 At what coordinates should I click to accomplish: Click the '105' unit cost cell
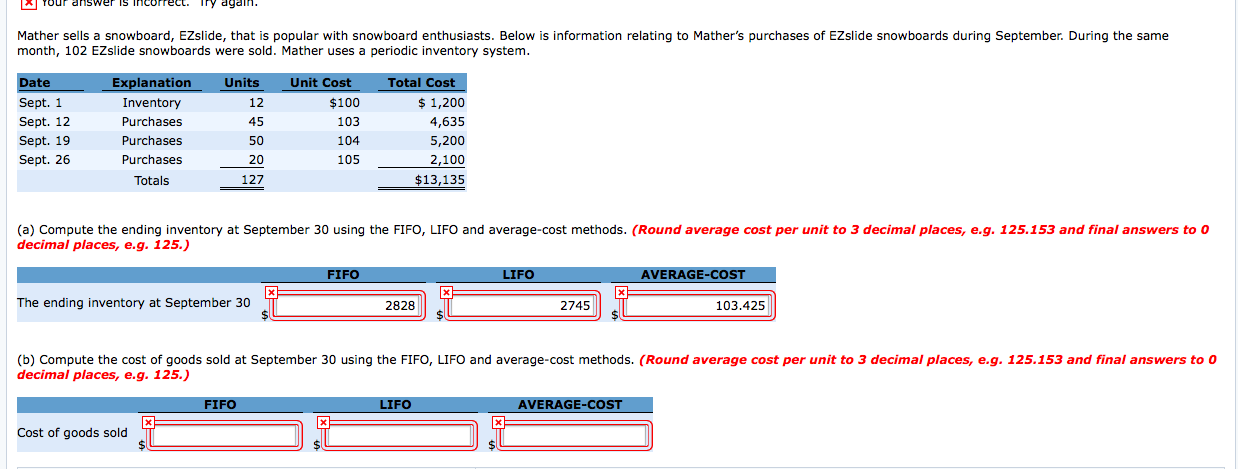[348, 160]
